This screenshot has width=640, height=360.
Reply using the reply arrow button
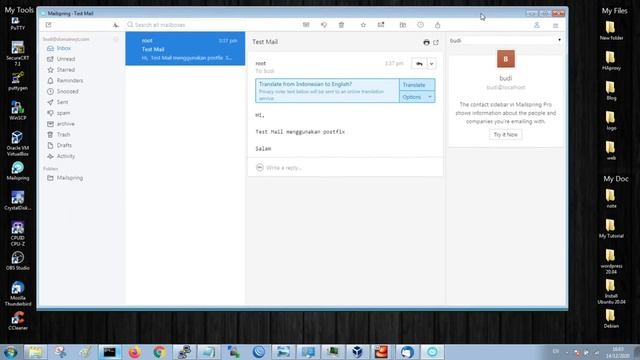(419, 64)
